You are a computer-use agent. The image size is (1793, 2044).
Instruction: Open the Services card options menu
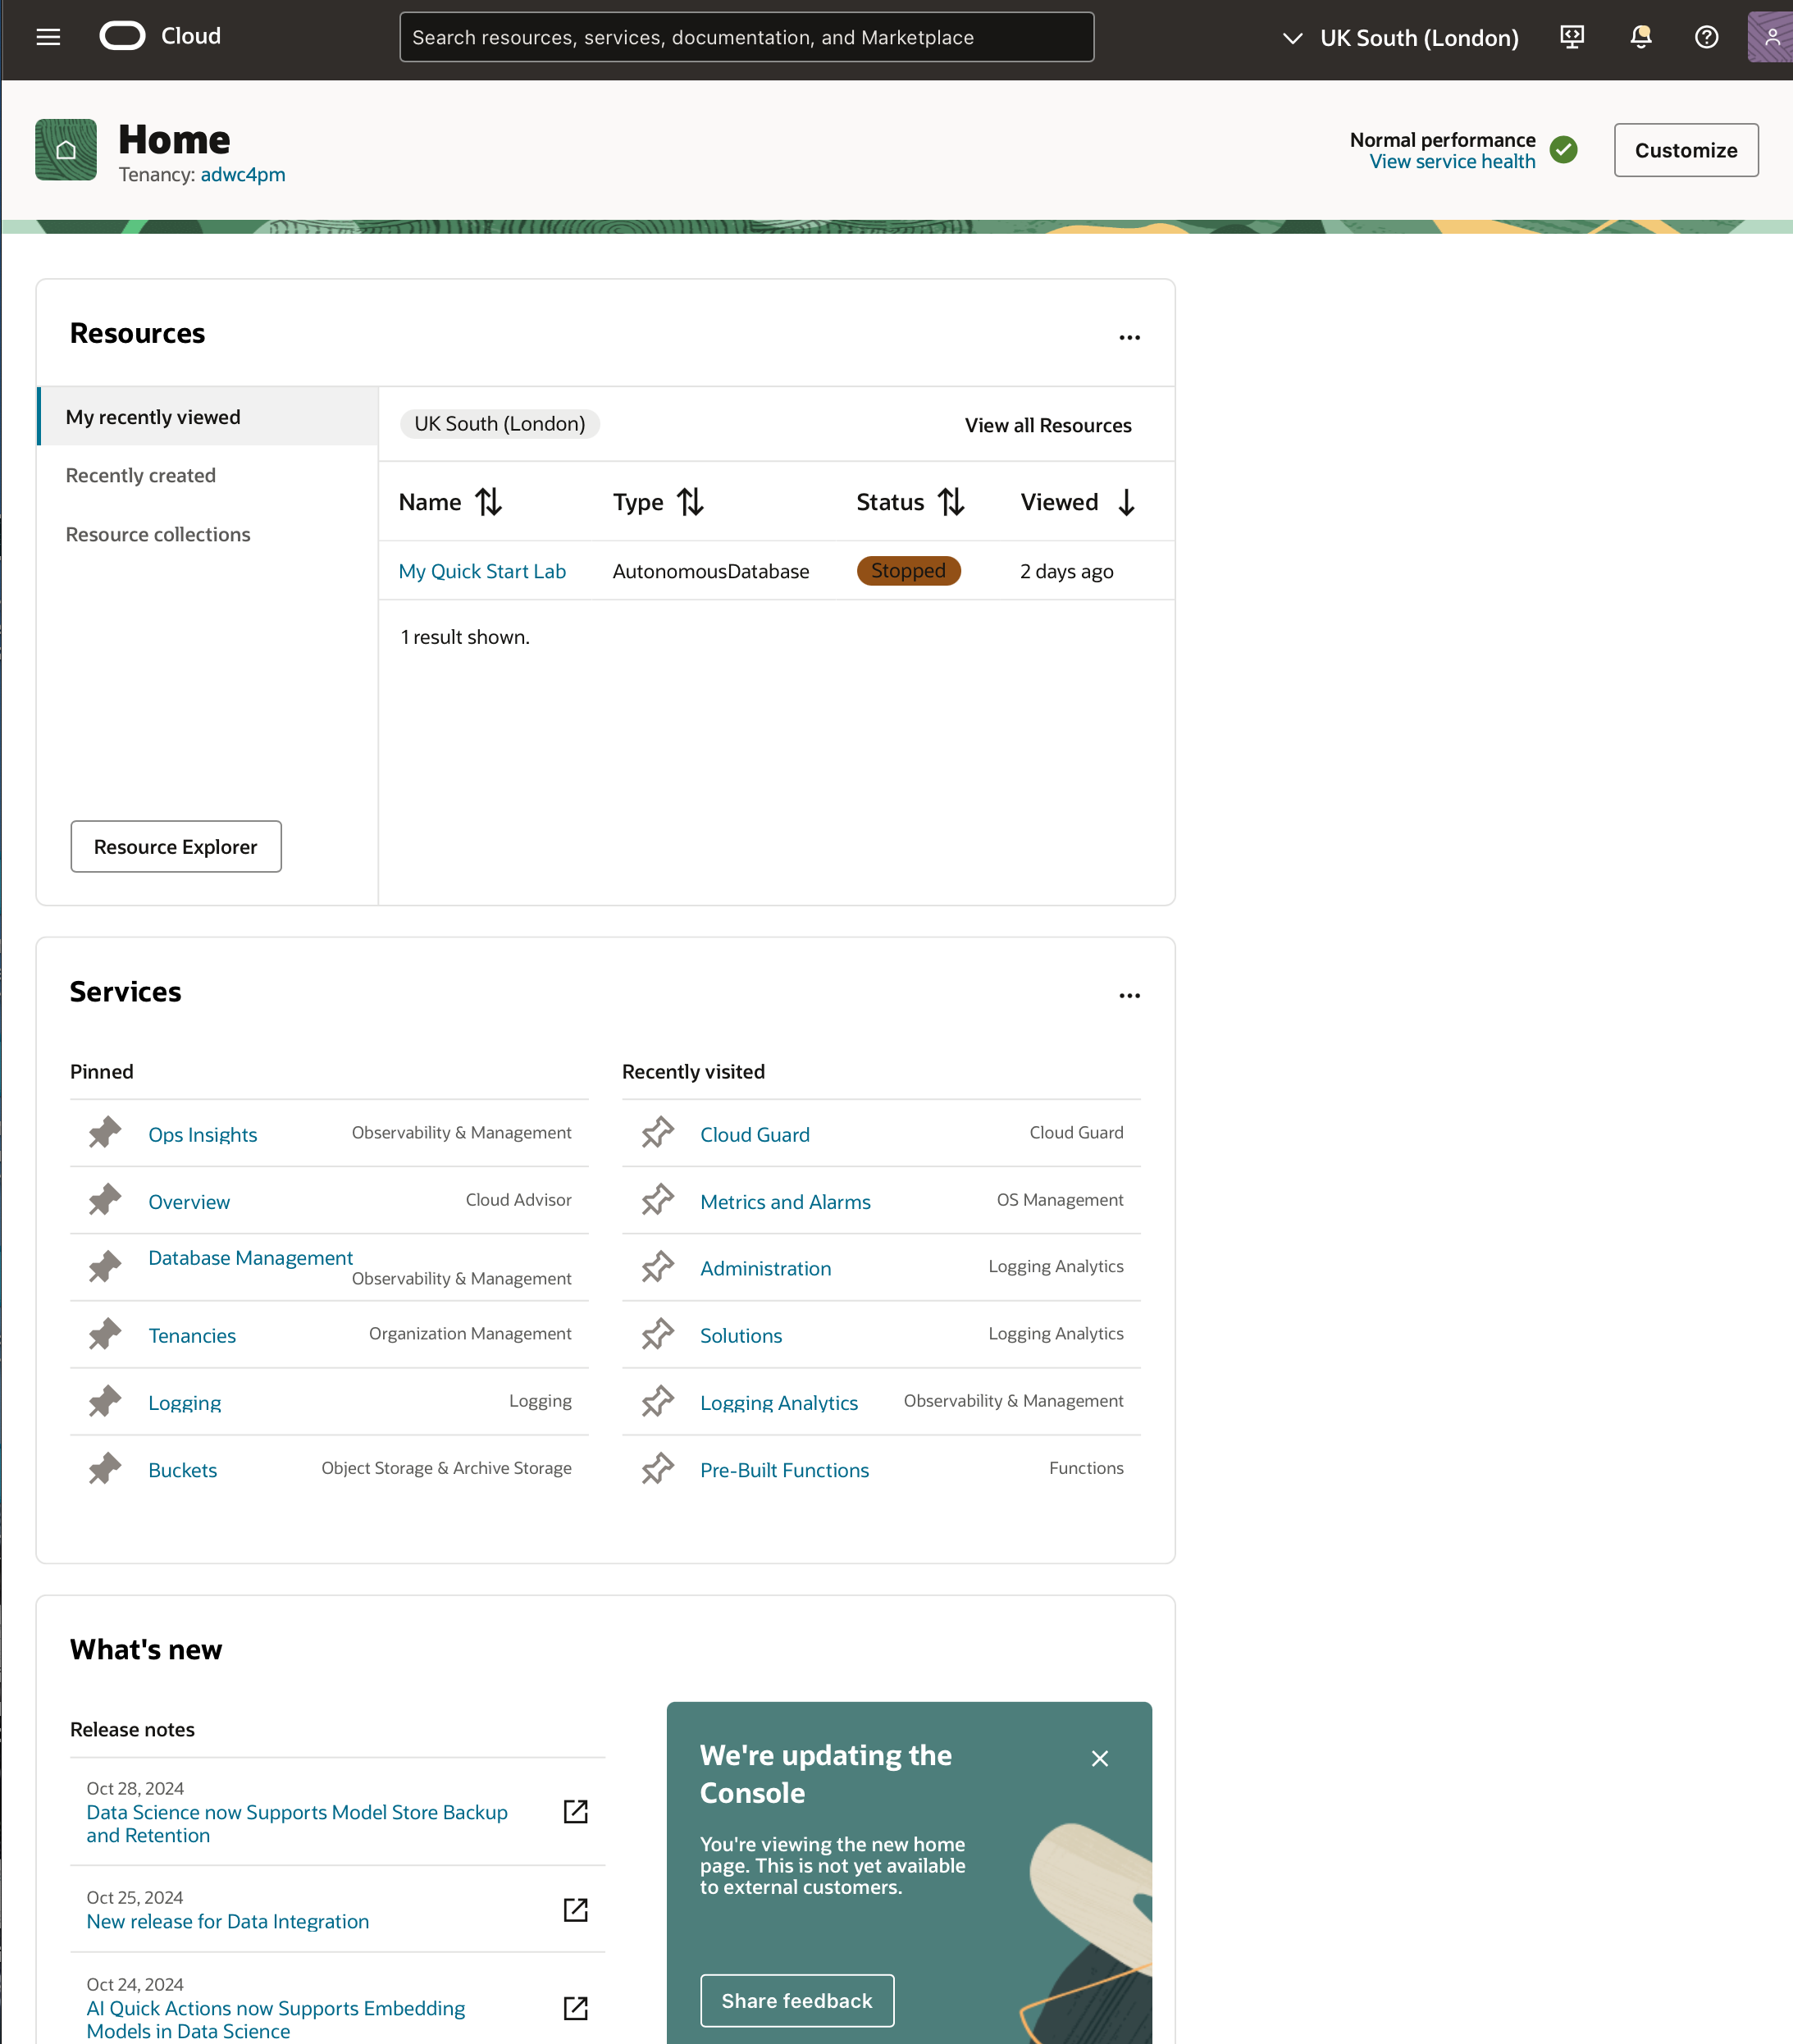click(1129, 995)
